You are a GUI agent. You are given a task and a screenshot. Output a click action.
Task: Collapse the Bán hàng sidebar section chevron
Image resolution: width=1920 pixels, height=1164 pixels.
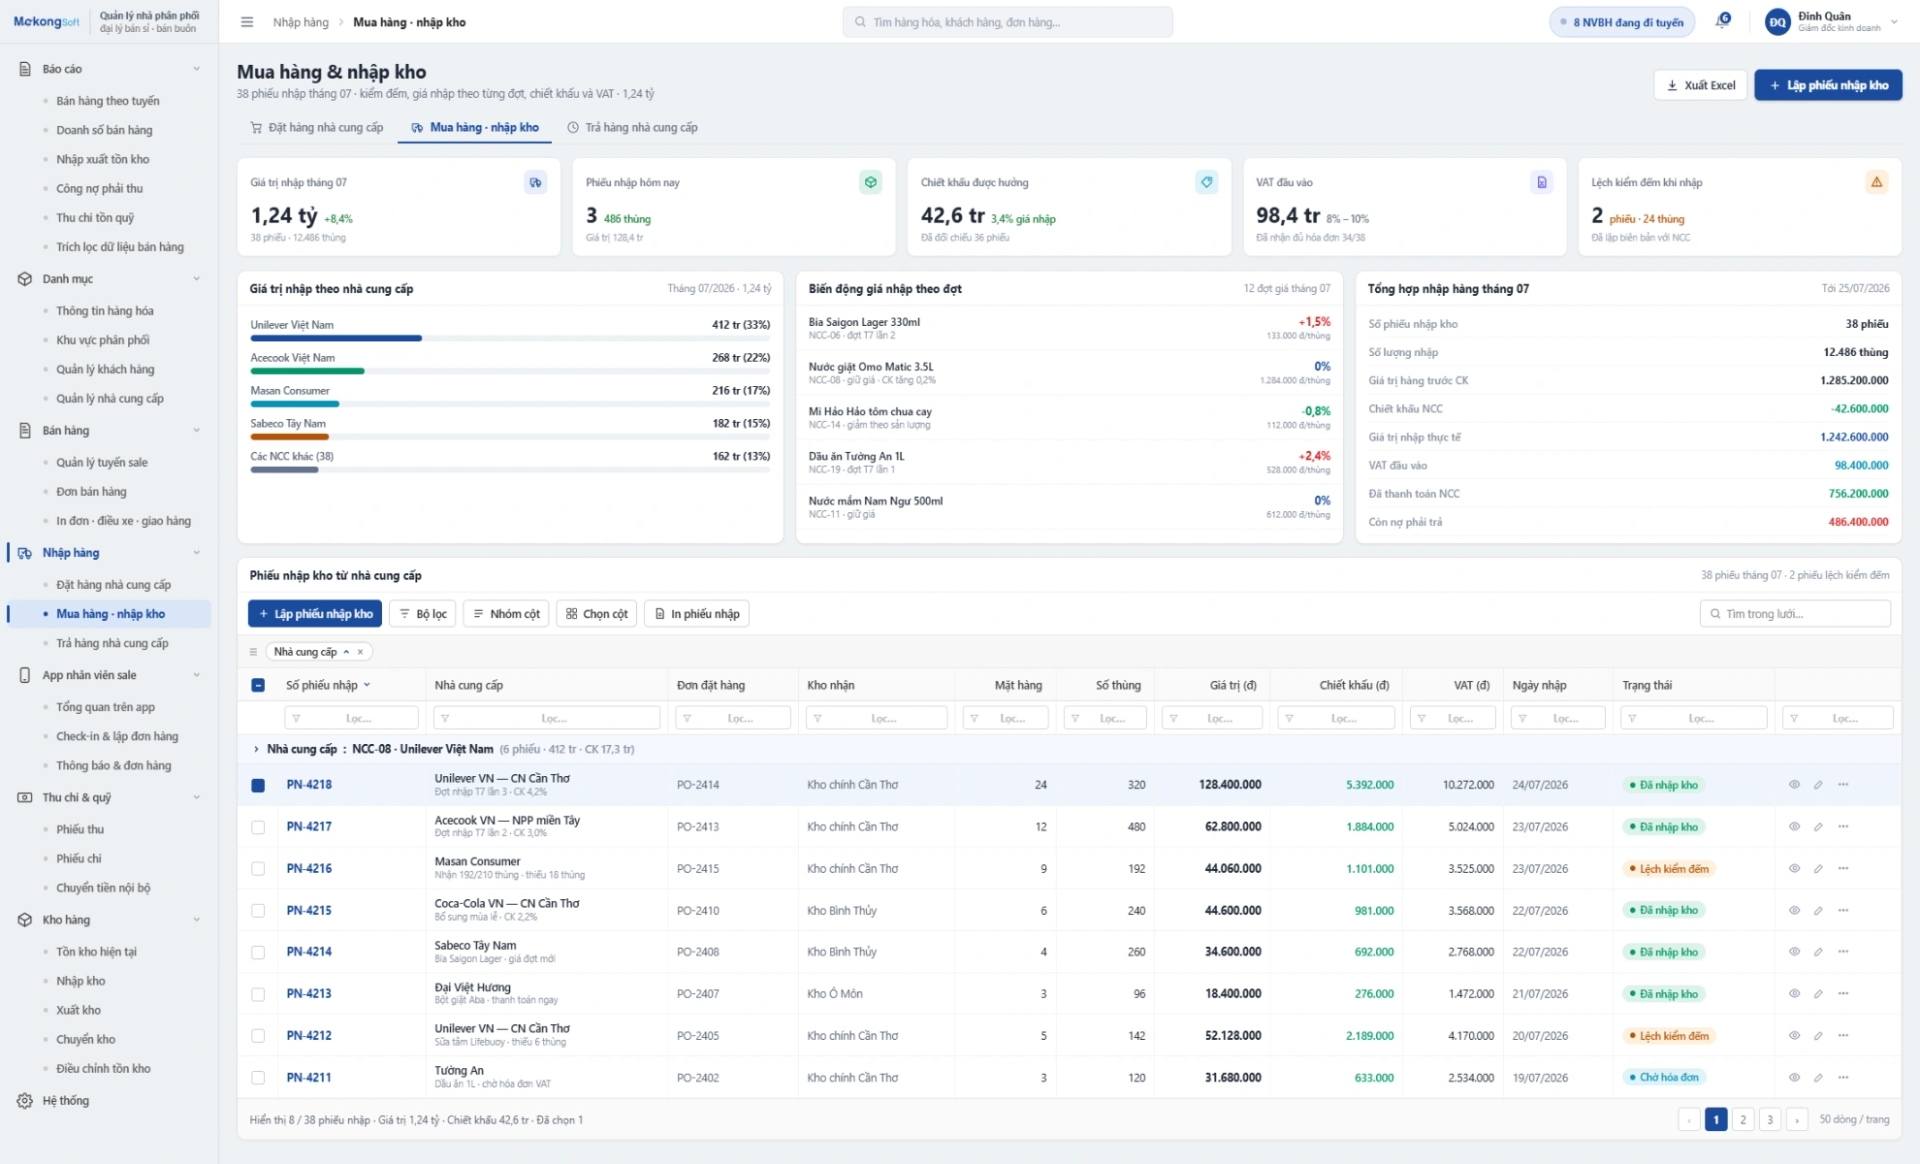coord(196,431)
